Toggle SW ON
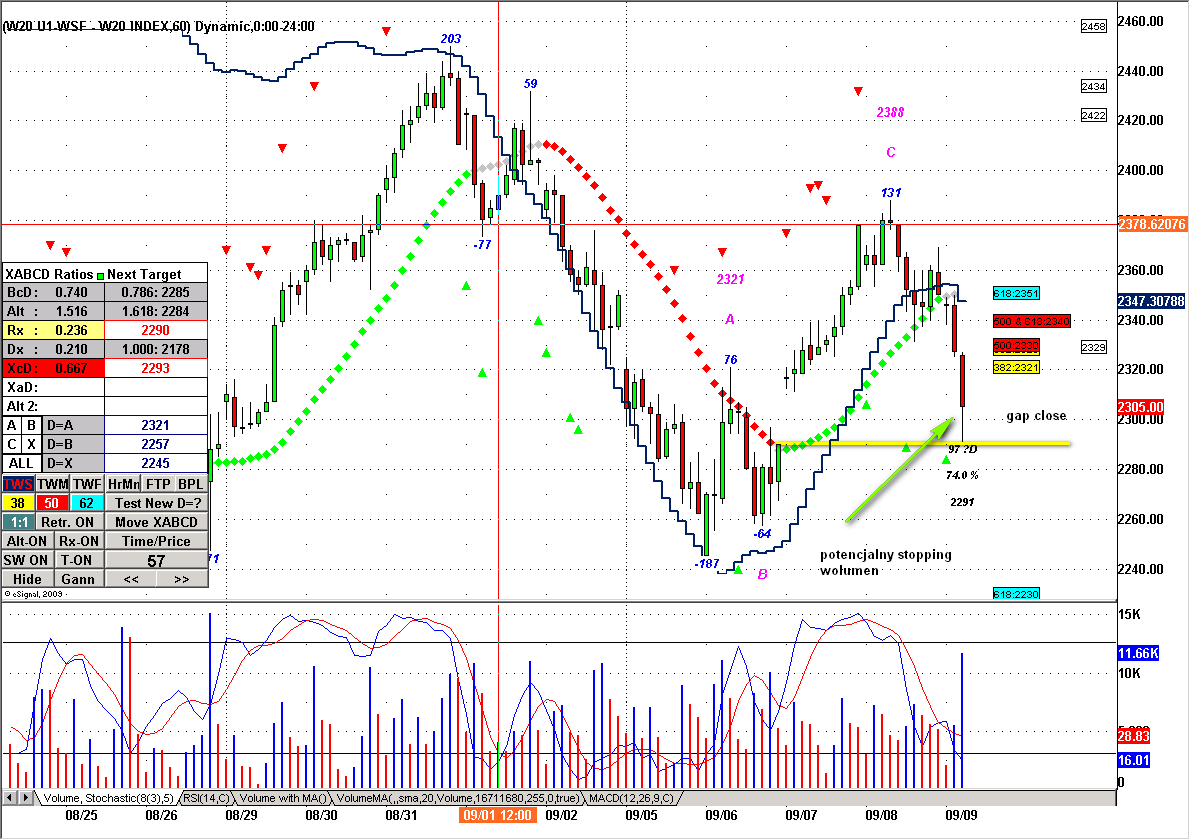This screenshot has width=1190, height=840. tap(27, 559)
